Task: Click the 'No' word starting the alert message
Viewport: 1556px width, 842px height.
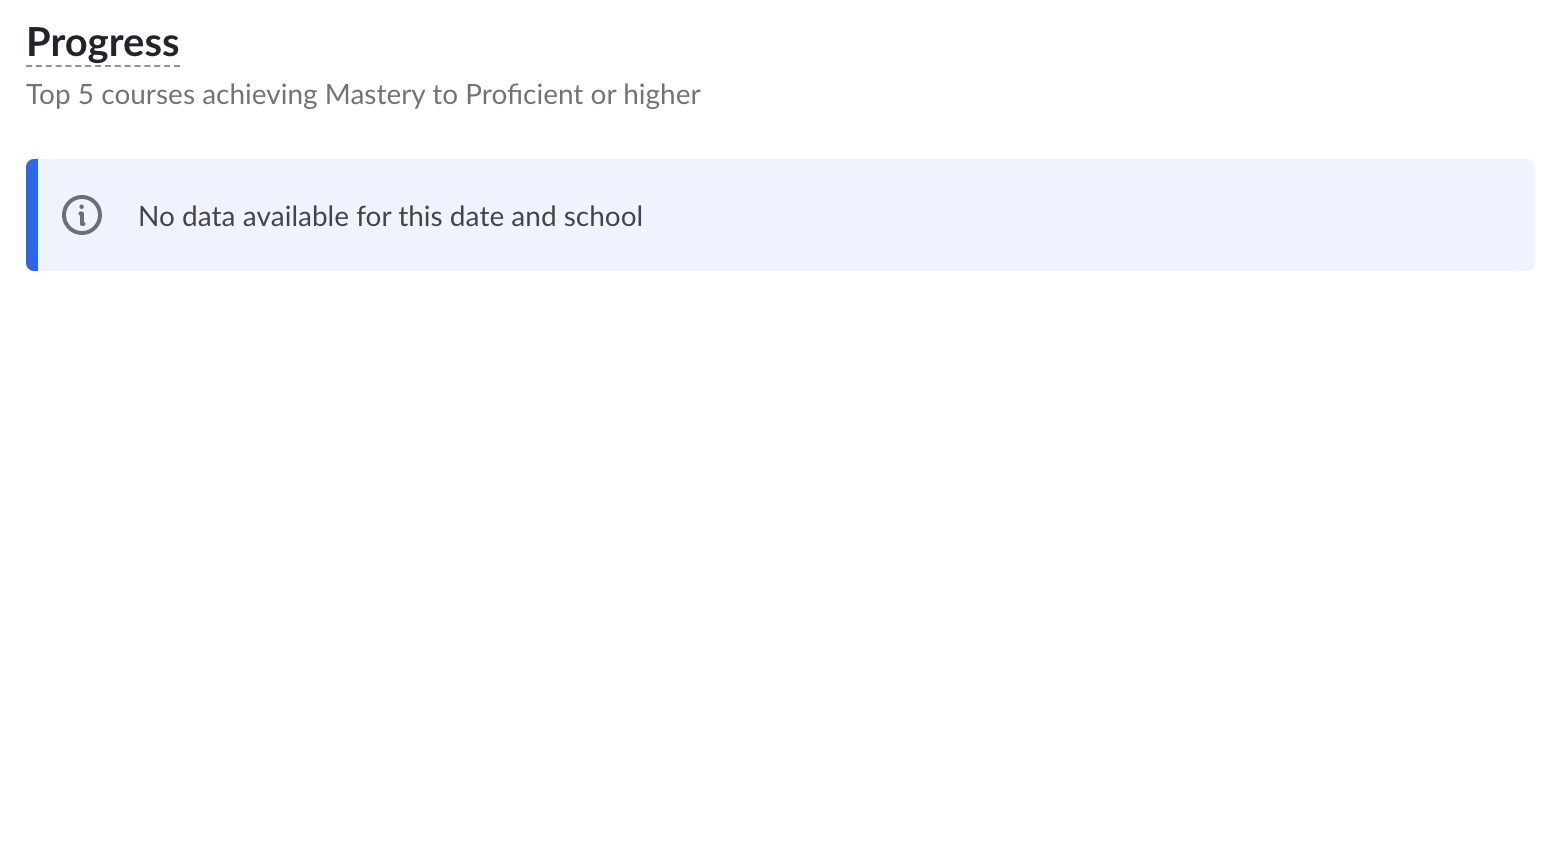Action: (156, 216)
